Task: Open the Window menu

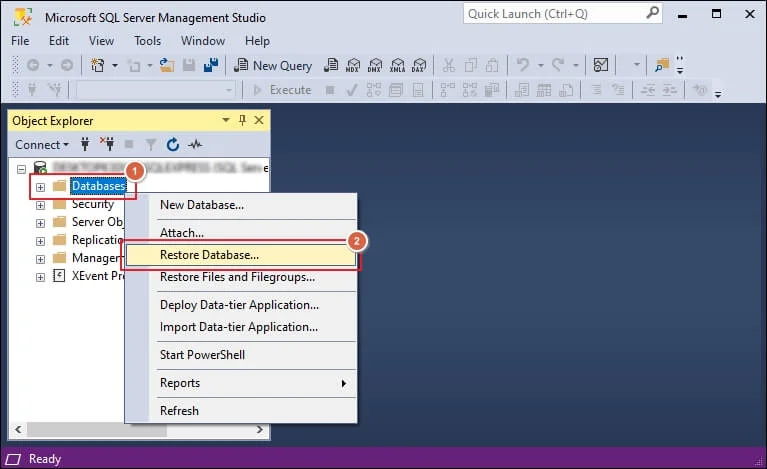Action: click(x=203, y=41)
